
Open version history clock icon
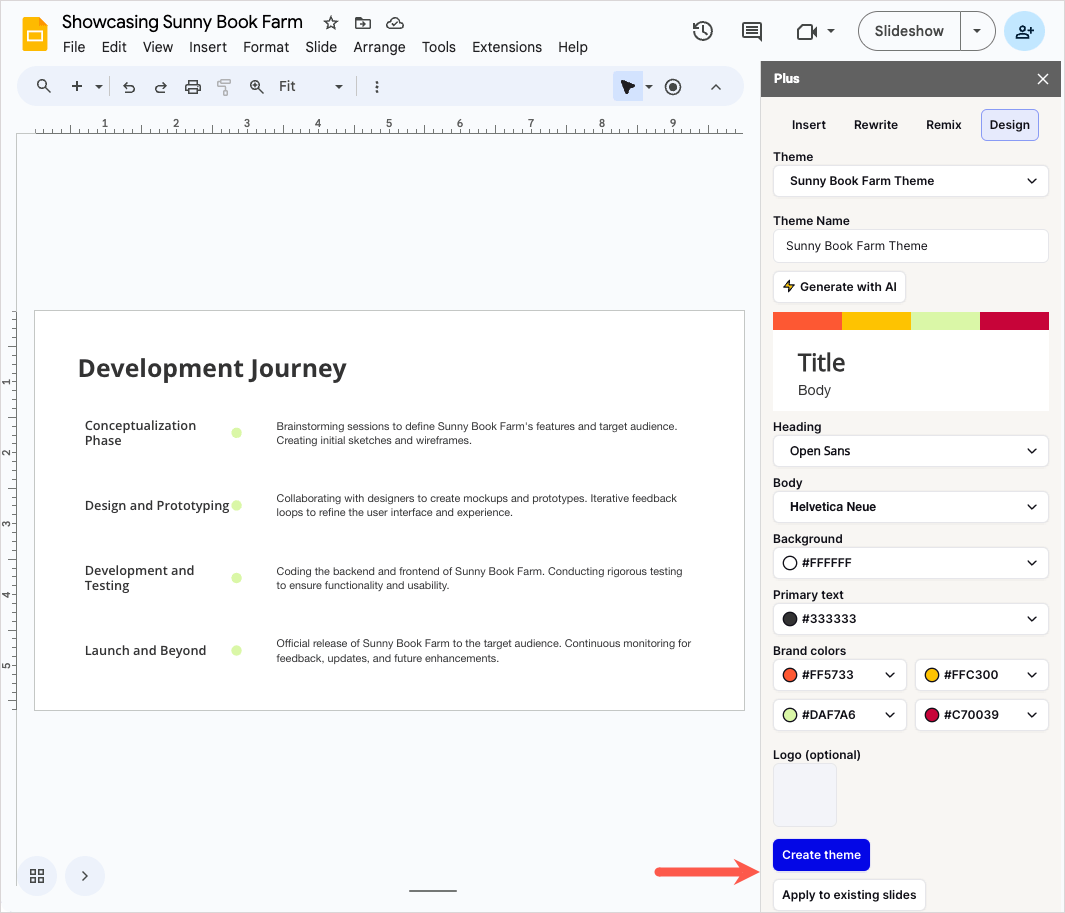click(x=702, y=31)
